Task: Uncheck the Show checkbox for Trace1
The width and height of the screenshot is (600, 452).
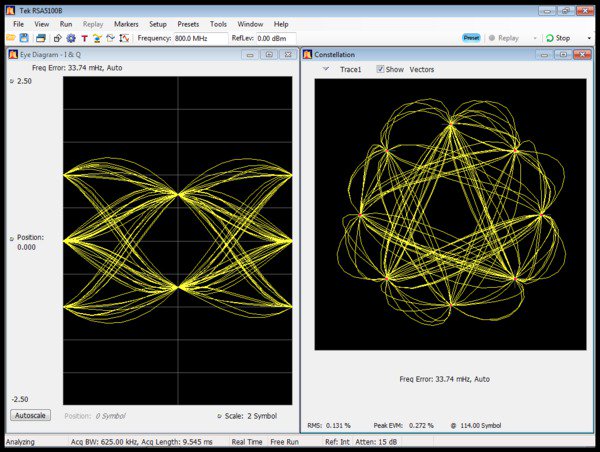Action: click(x=380, y=70)
